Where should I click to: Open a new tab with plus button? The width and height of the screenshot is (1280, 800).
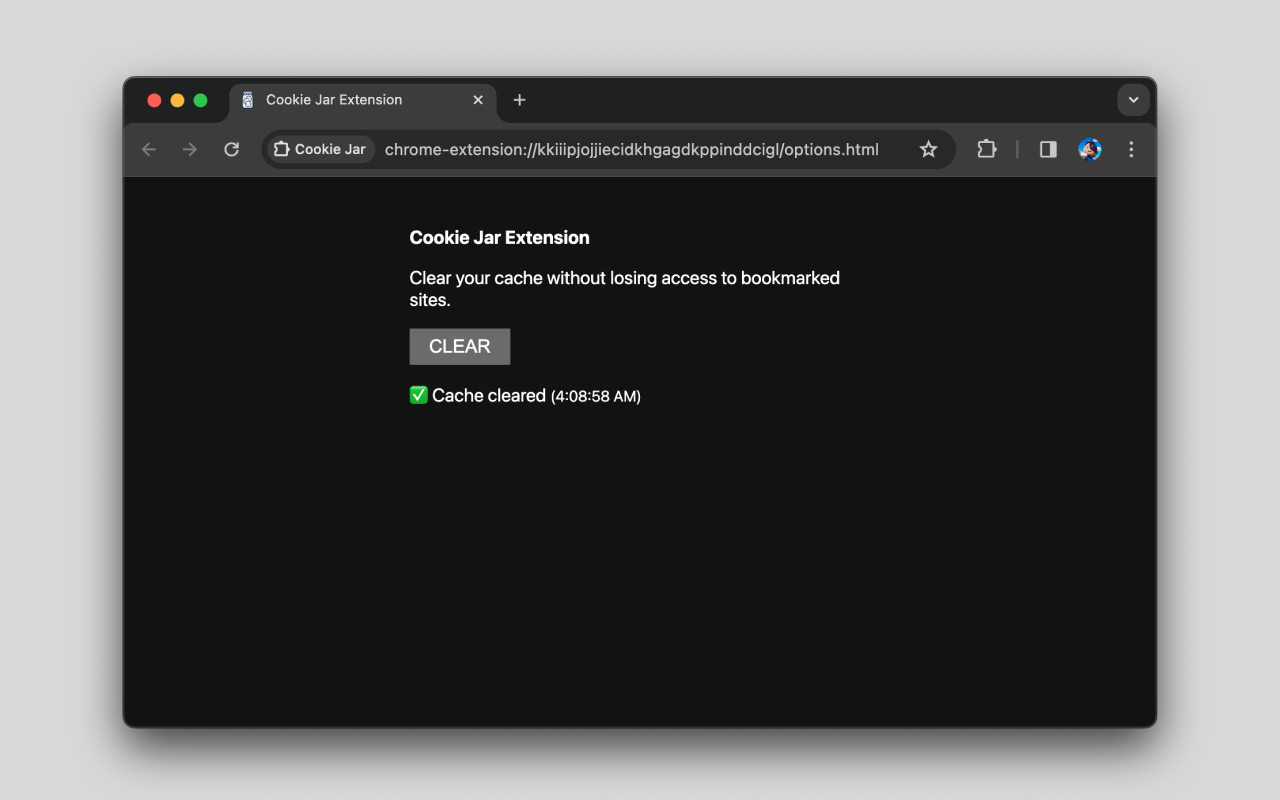[x=519, y=100]
